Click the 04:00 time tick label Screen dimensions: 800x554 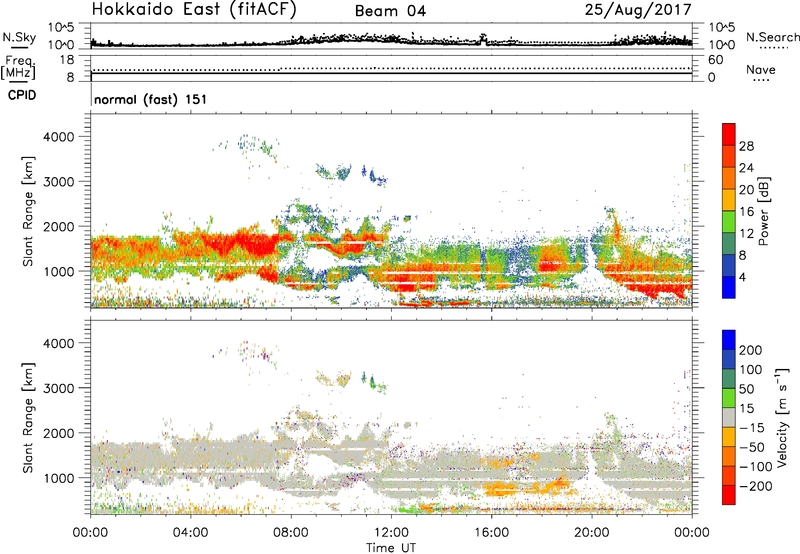(x=191, y=533)
